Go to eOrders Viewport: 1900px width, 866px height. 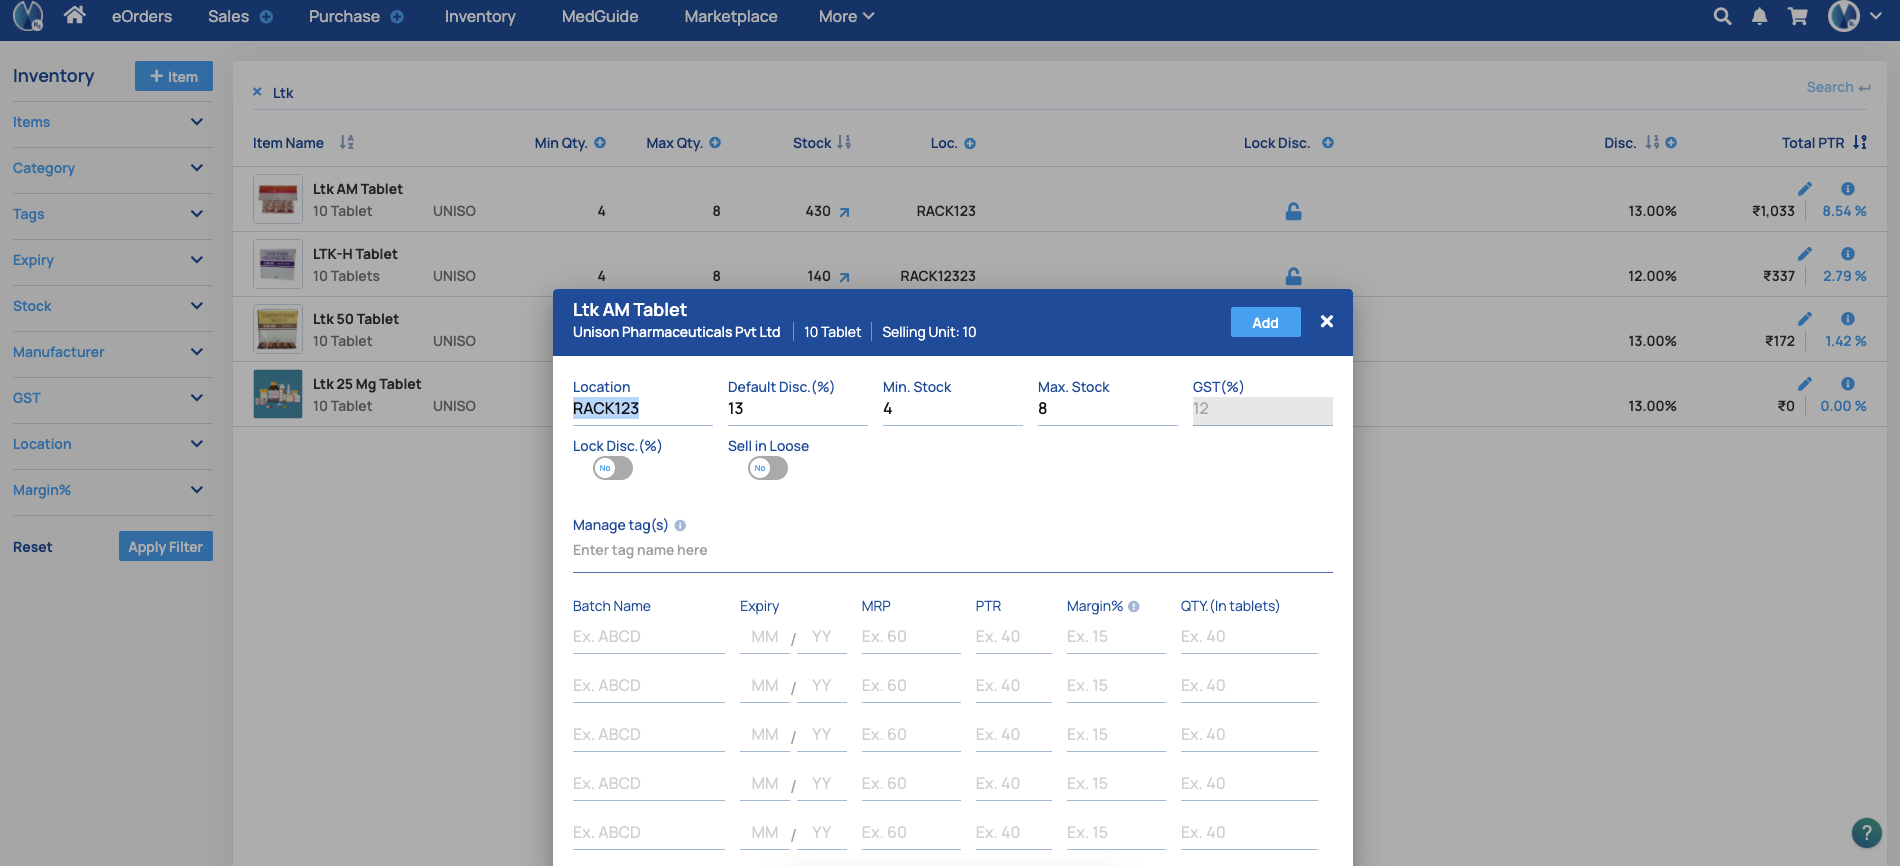[142, 17]
